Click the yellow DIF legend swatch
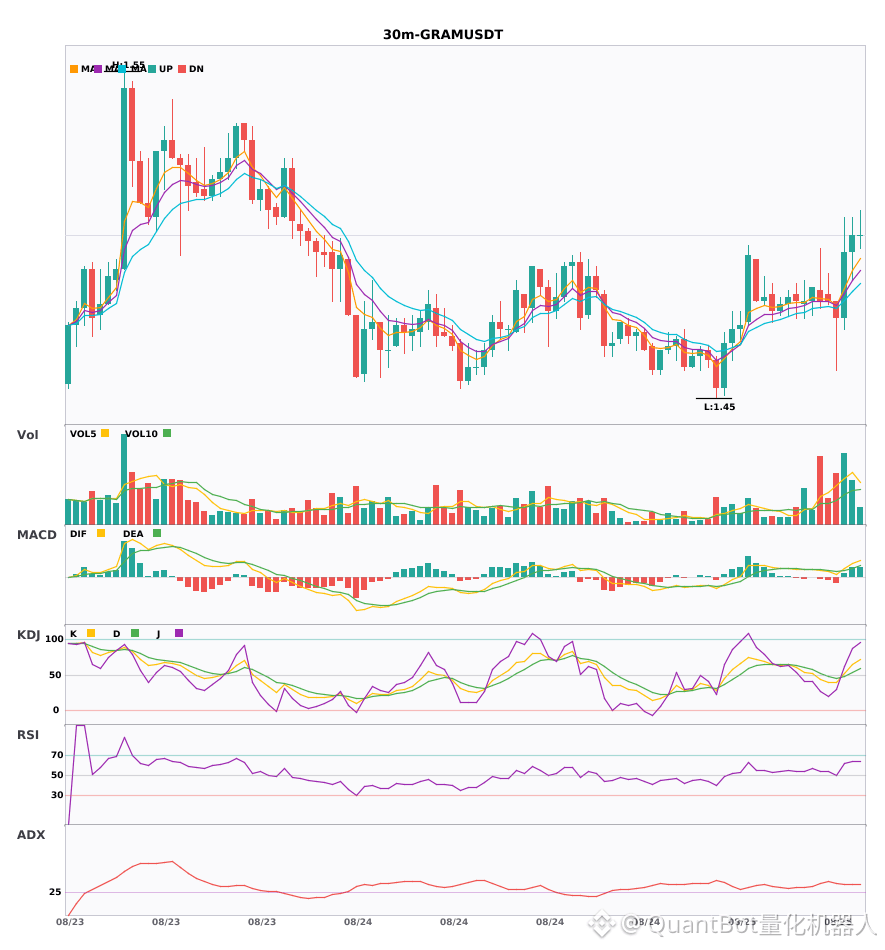The width and height of the screenshot is (885, 950). click(x=101, y=533)
